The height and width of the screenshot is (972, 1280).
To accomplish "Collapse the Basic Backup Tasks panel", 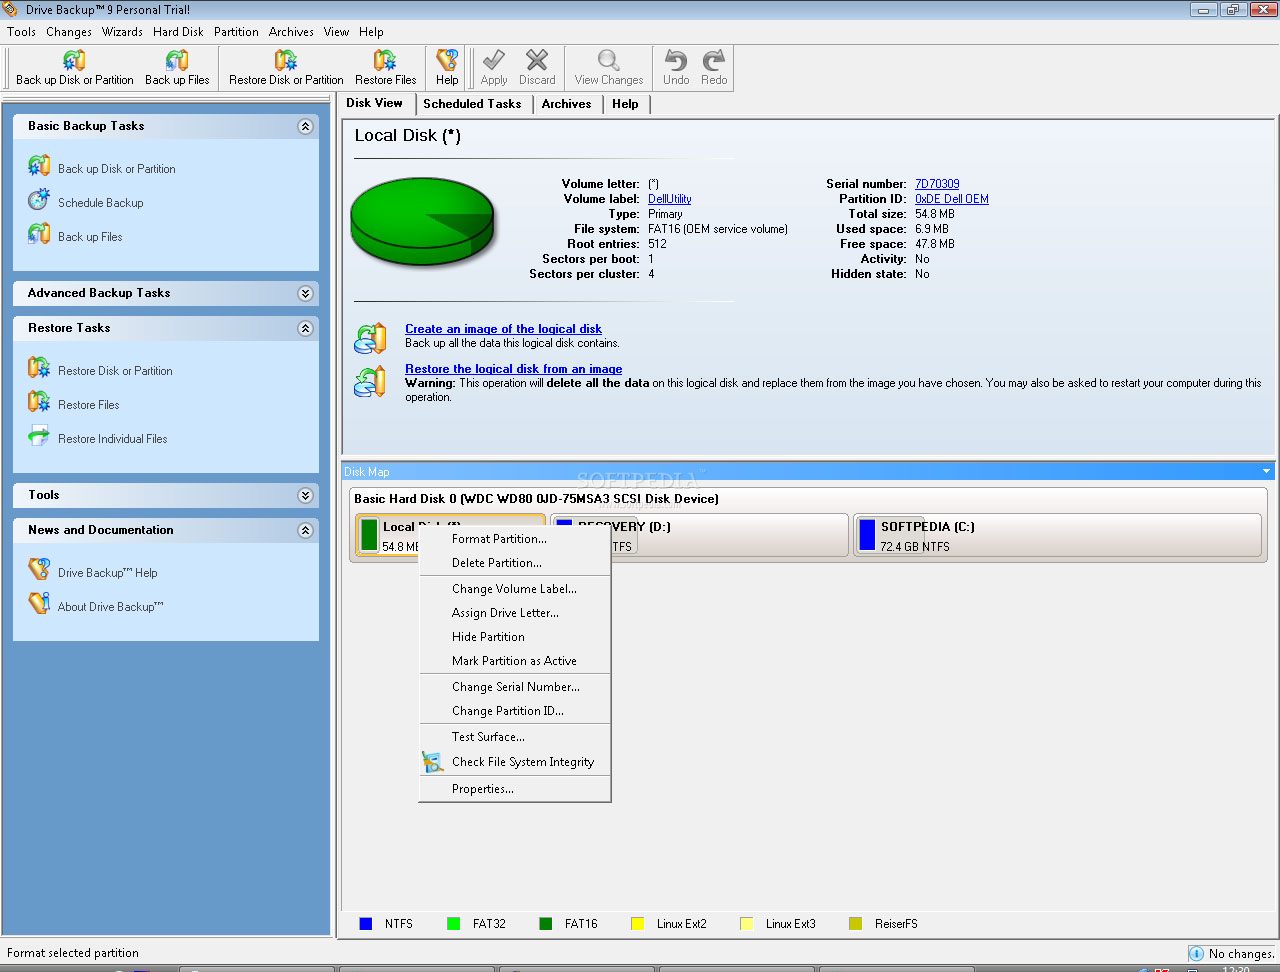I will click(x=305, y=127).
